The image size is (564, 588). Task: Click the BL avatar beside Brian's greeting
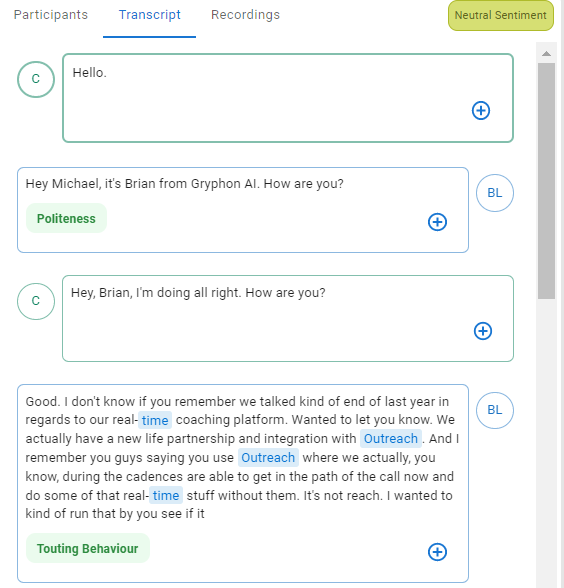coord(495,193)
